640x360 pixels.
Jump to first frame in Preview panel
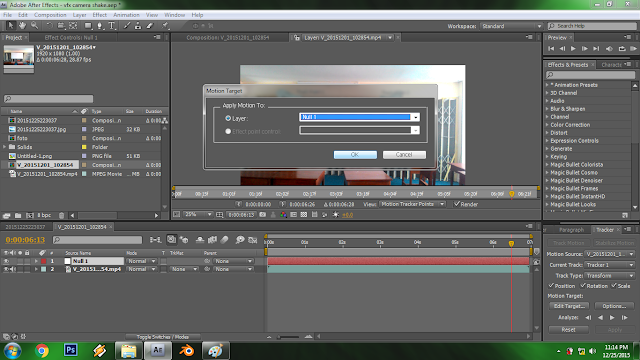(x=551, y=49)
